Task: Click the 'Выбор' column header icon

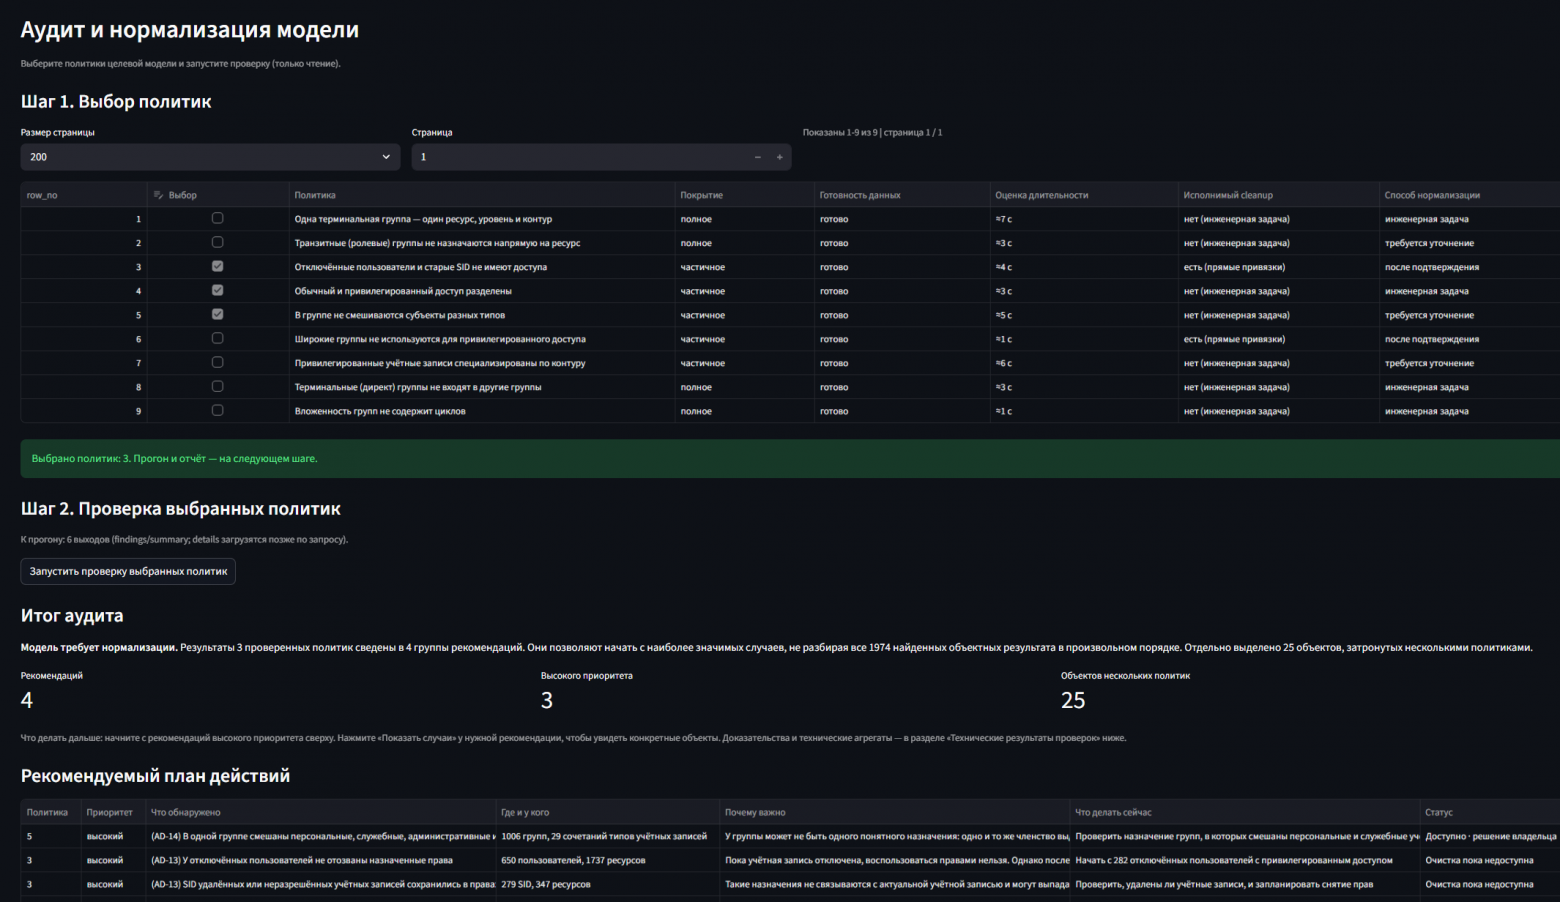Action: (x=158, y=195)
